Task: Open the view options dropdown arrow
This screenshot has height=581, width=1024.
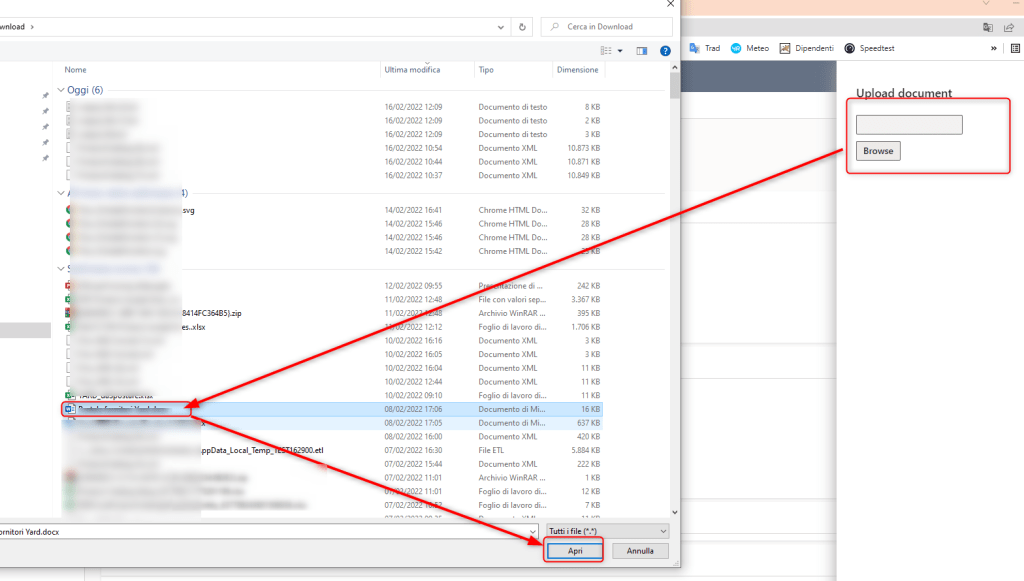Action: [620, 50]
